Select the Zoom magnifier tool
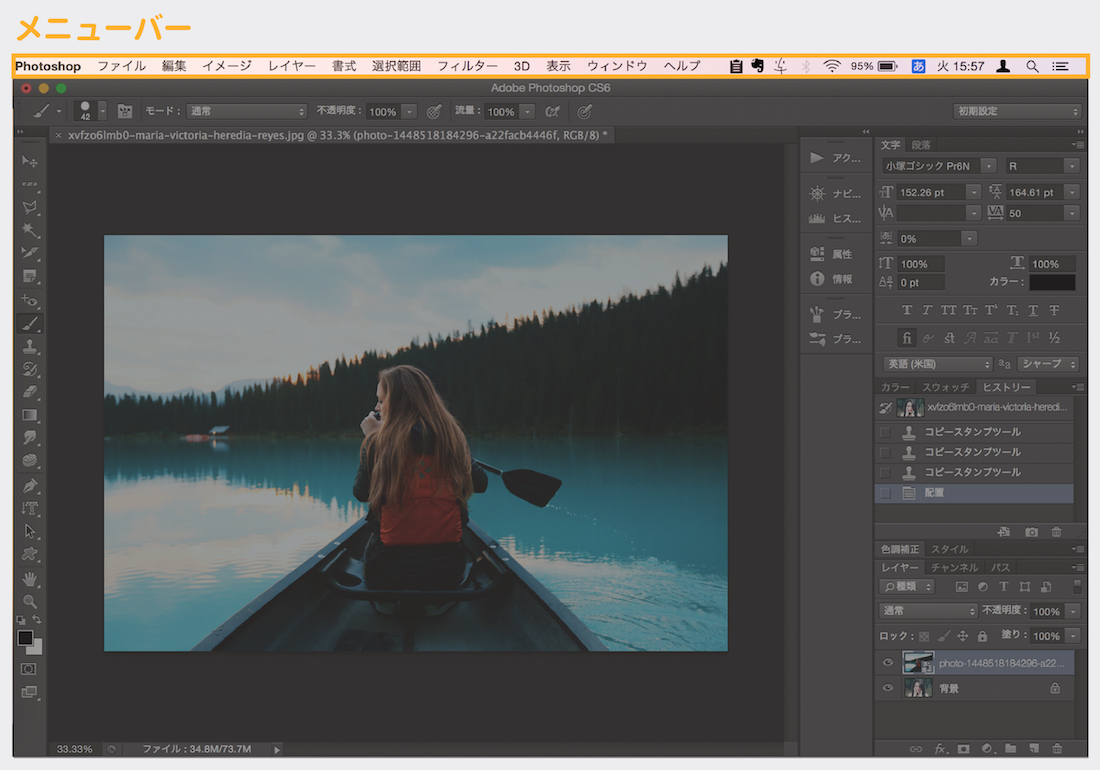Screen dimensions: 1100x770 coord(30,601)
